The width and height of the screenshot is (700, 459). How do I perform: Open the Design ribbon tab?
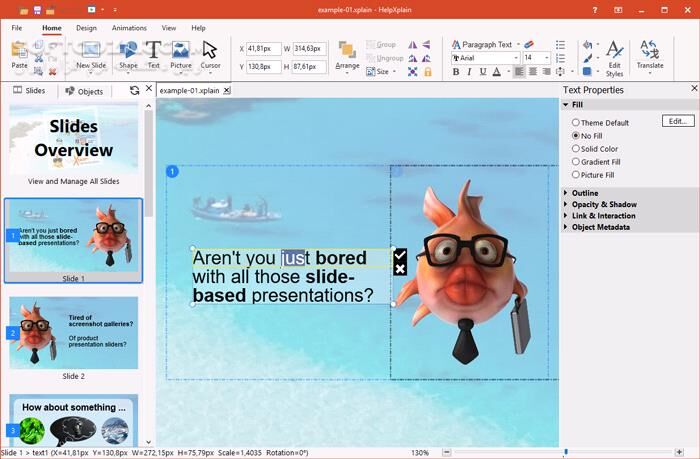(x=86, y=28)
